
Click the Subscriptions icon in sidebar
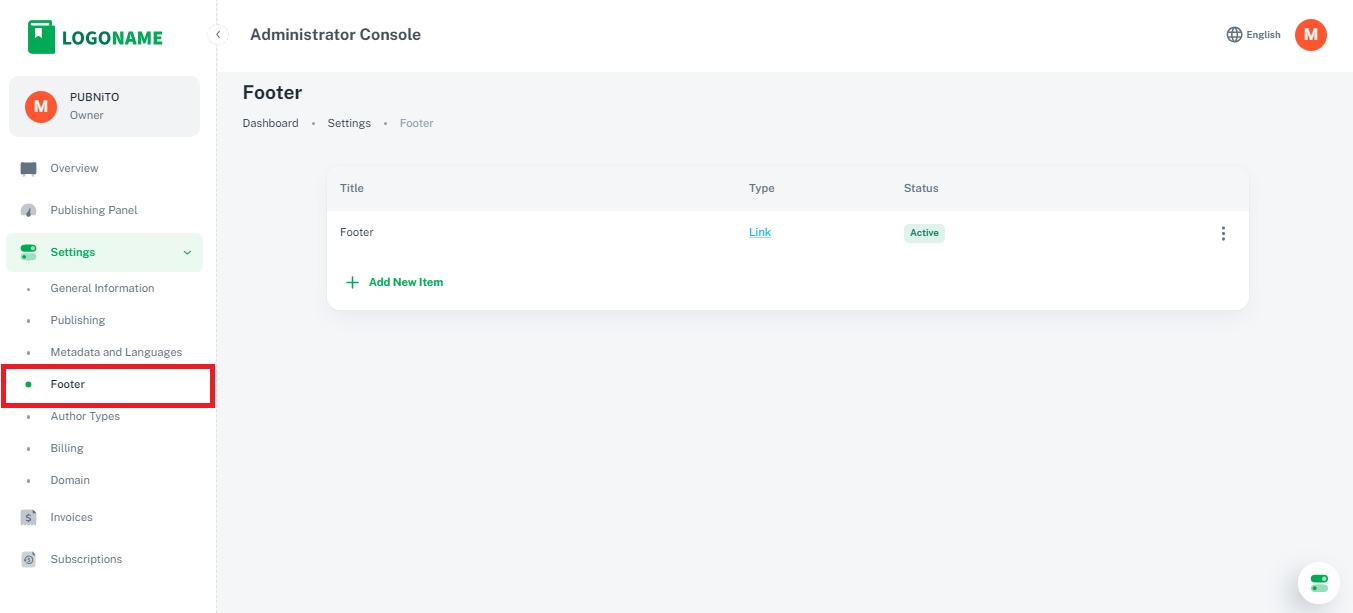pyautogui.click(x=29, y=560)
